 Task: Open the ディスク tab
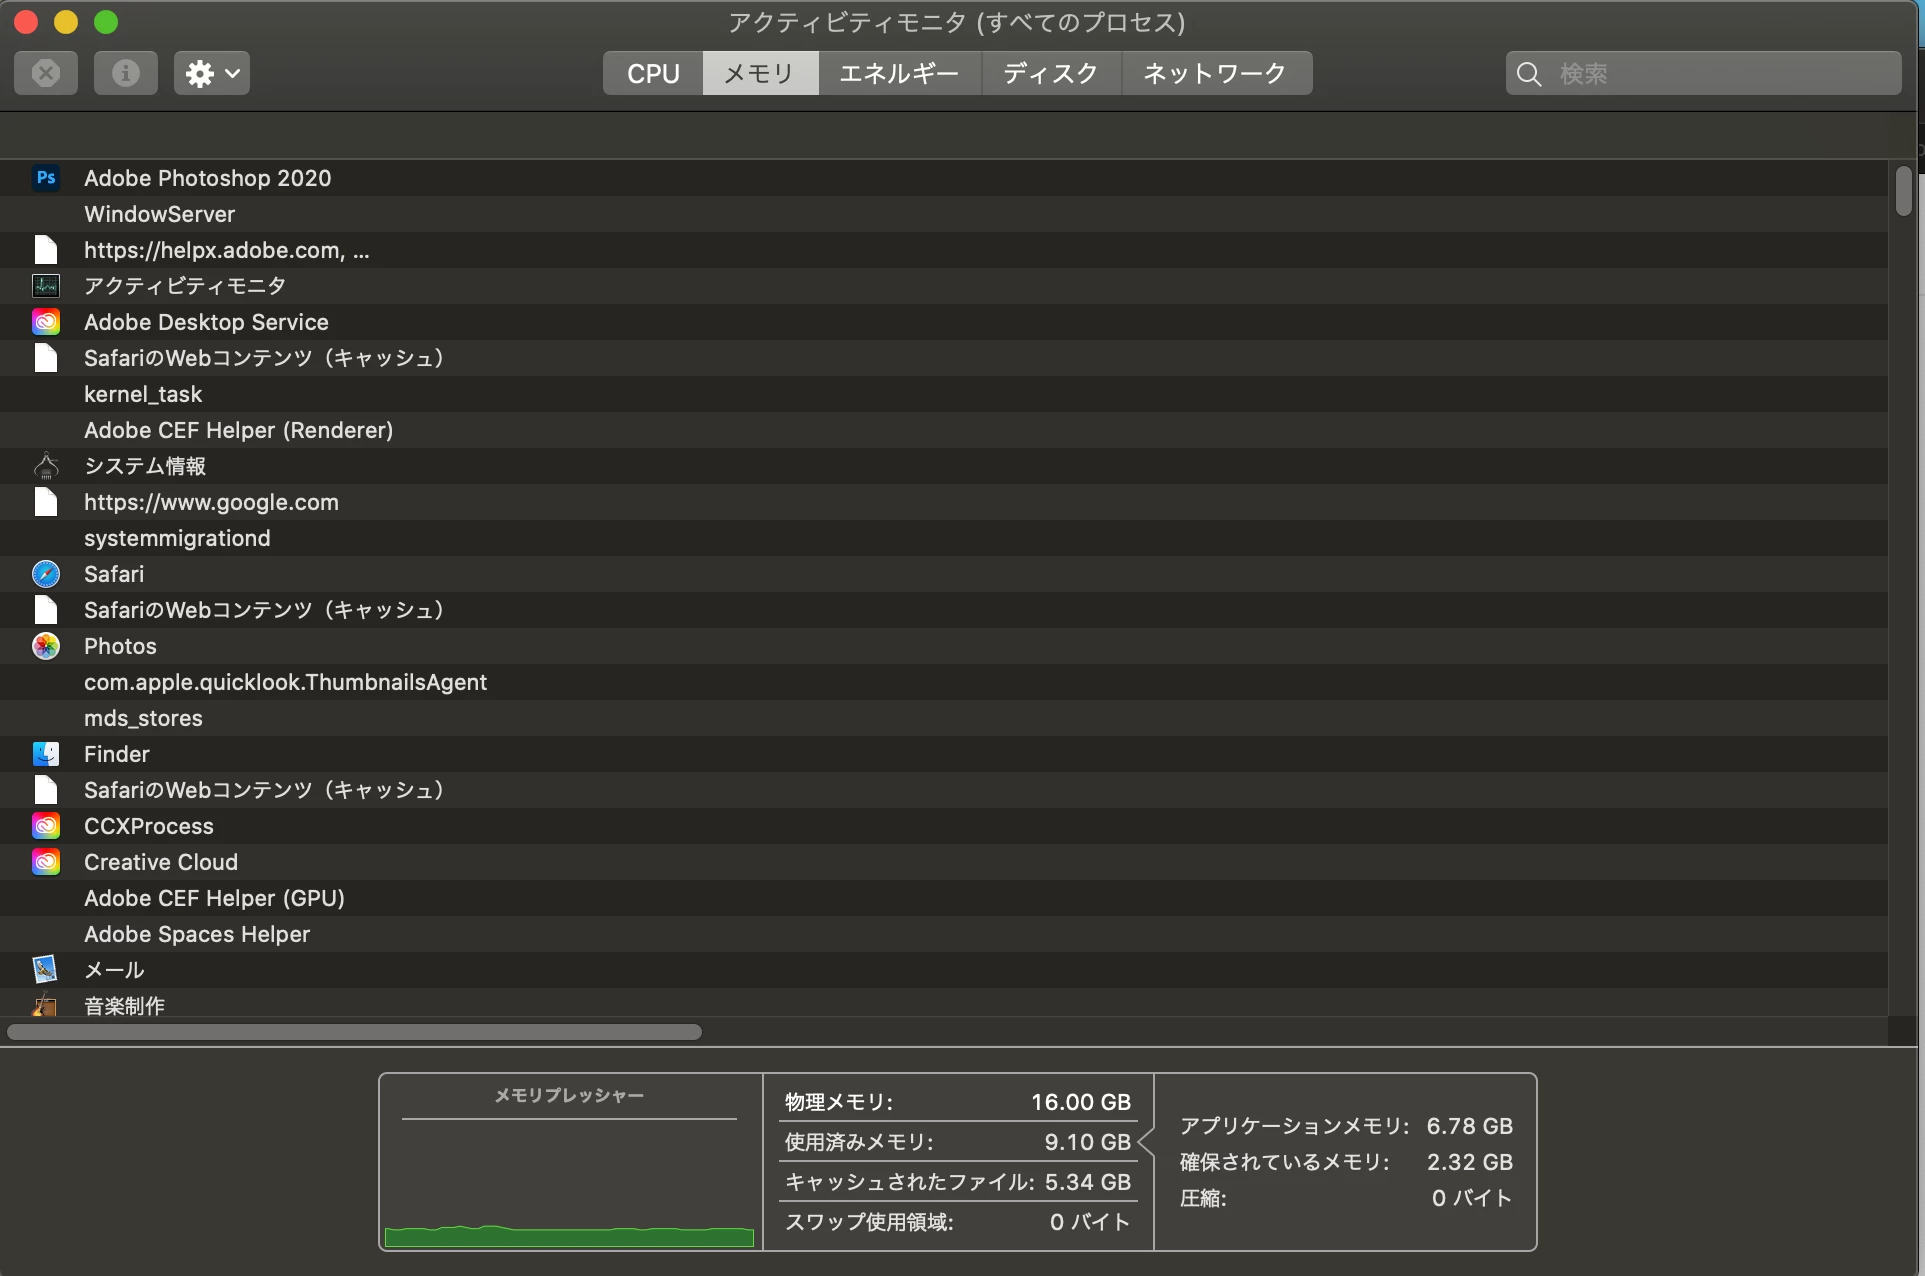pos(1050,73)
